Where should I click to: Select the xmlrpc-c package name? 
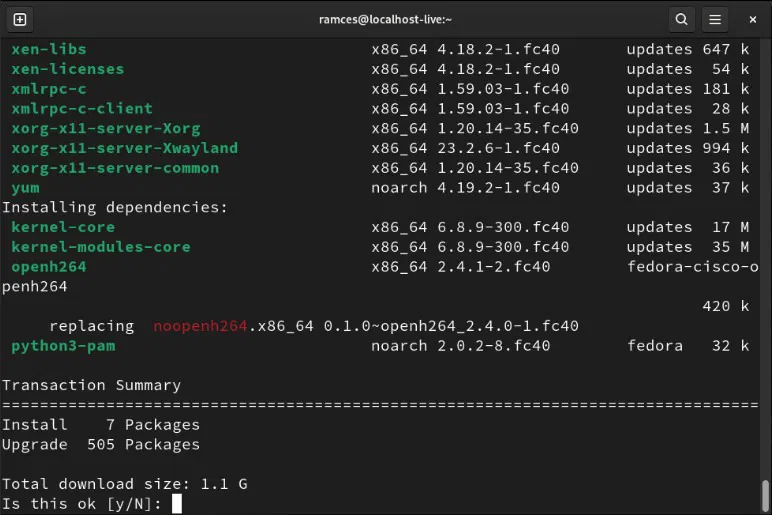[x=49, y=89]
